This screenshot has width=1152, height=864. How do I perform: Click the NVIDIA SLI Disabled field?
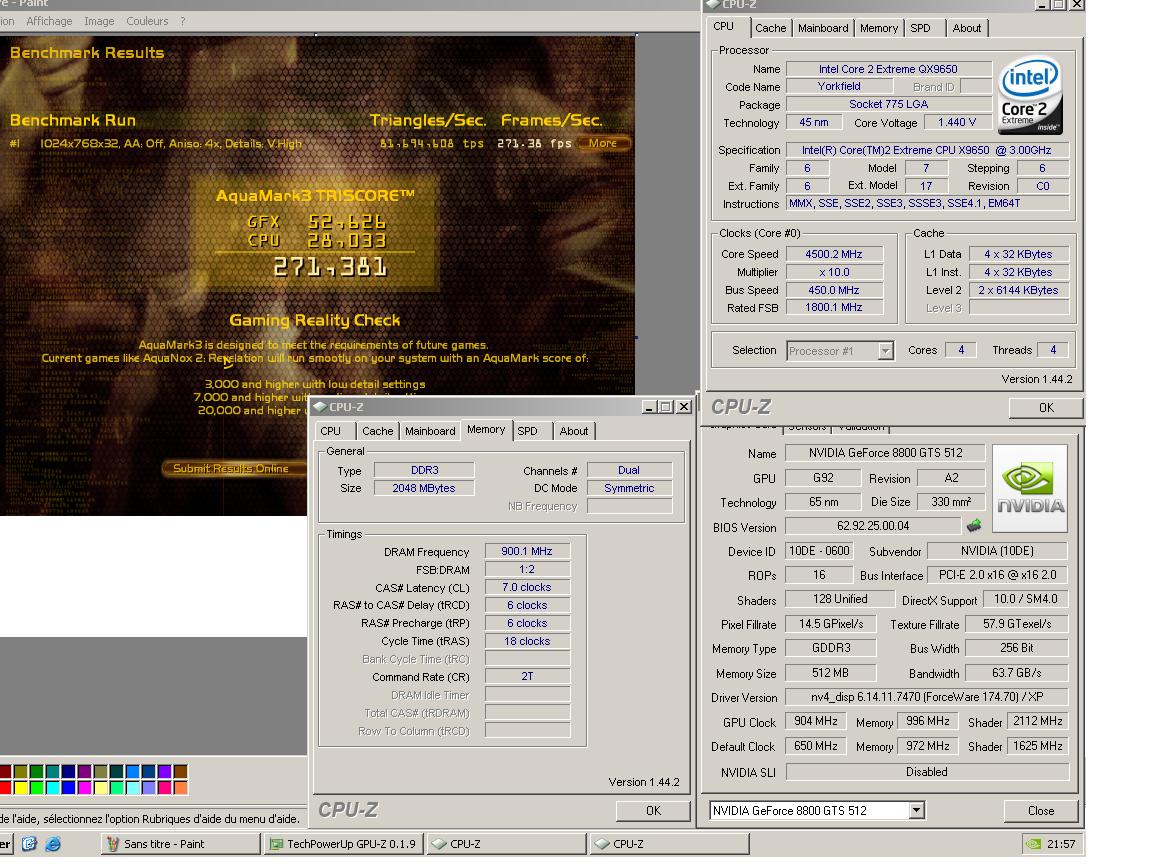(926, 772)
